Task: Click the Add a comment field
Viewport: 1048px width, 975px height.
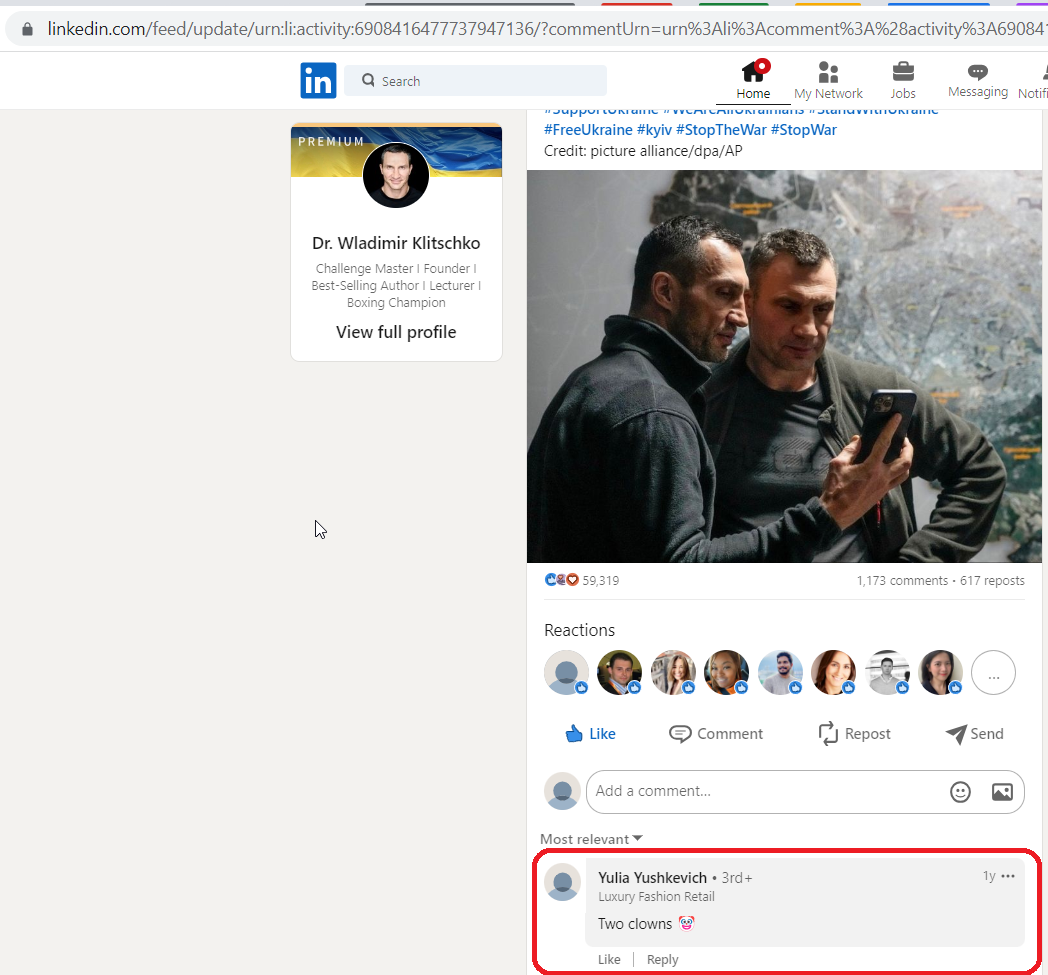Action: tap(805, 792)
